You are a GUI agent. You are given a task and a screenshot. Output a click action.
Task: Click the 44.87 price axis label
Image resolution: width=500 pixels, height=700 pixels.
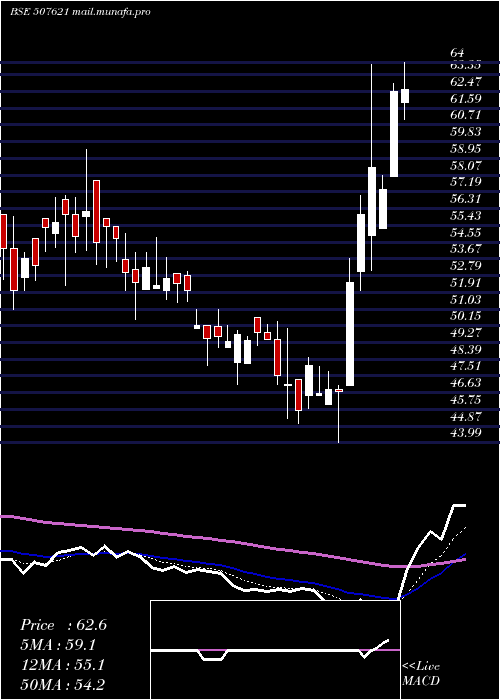tap(466, 417)
